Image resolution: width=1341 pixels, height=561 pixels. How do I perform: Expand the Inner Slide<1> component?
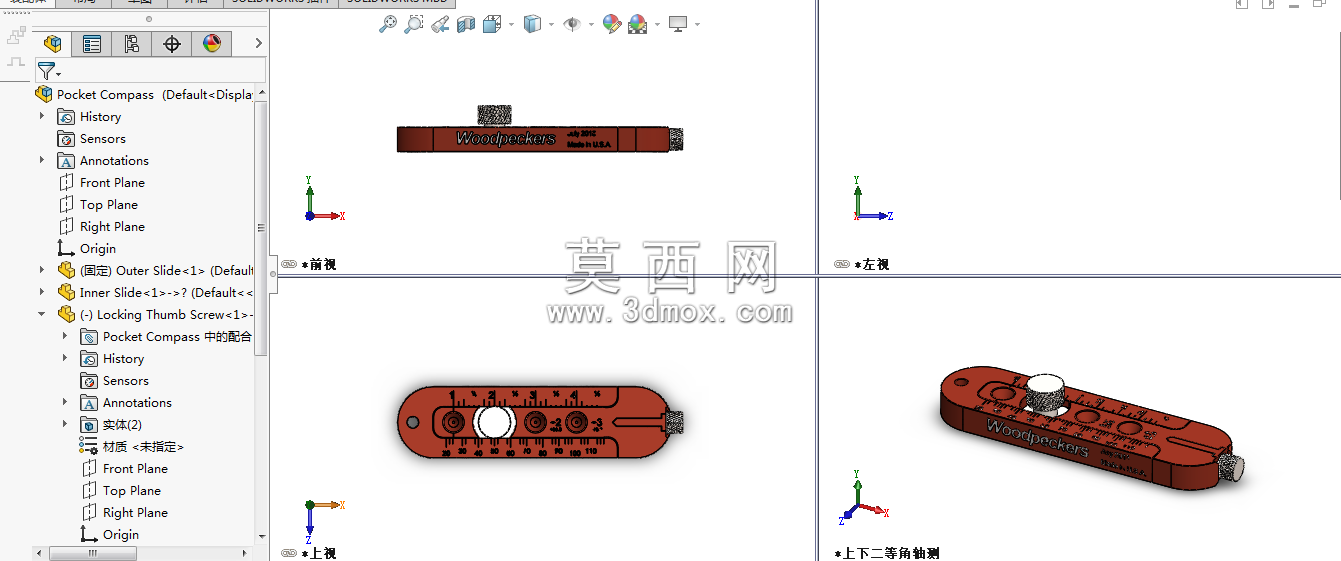click(42, 292)
